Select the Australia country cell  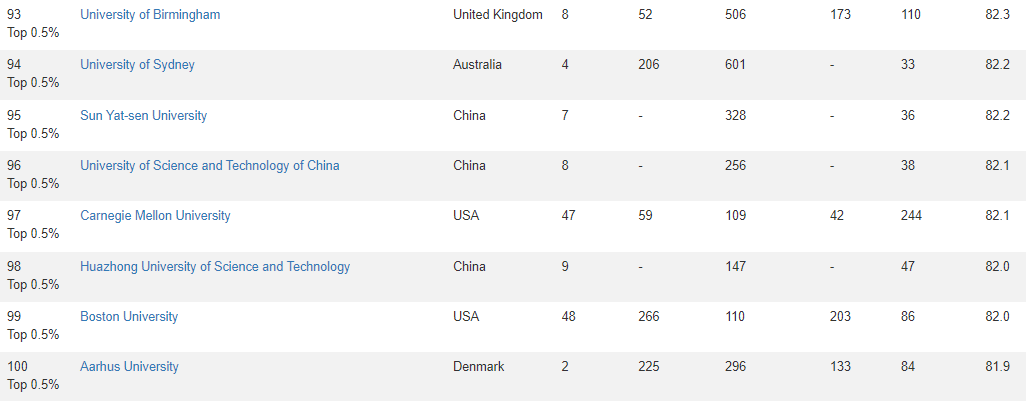[477, 65]
